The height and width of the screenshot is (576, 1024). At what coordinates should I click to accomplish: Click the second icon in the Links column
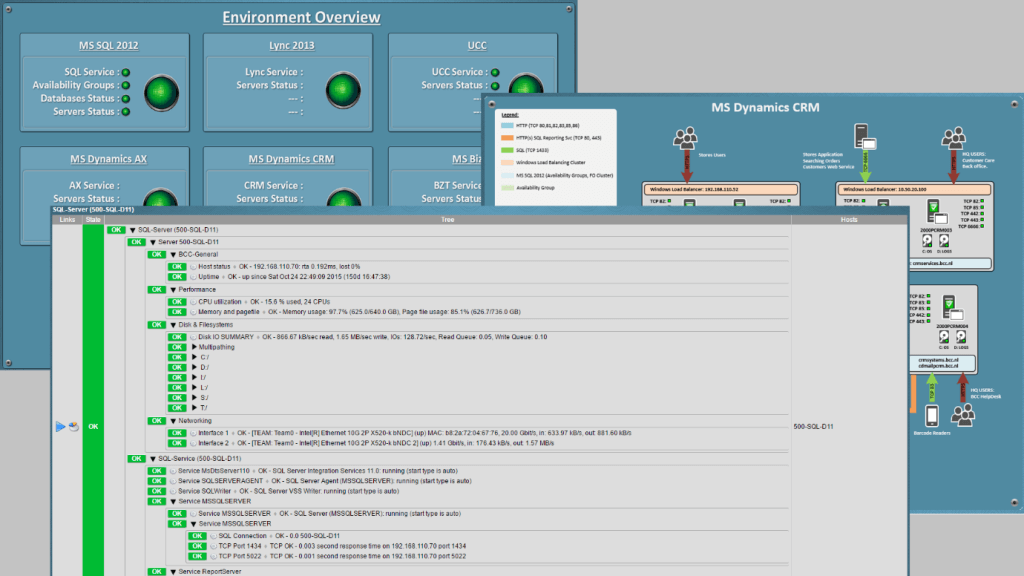click(74, 426)
